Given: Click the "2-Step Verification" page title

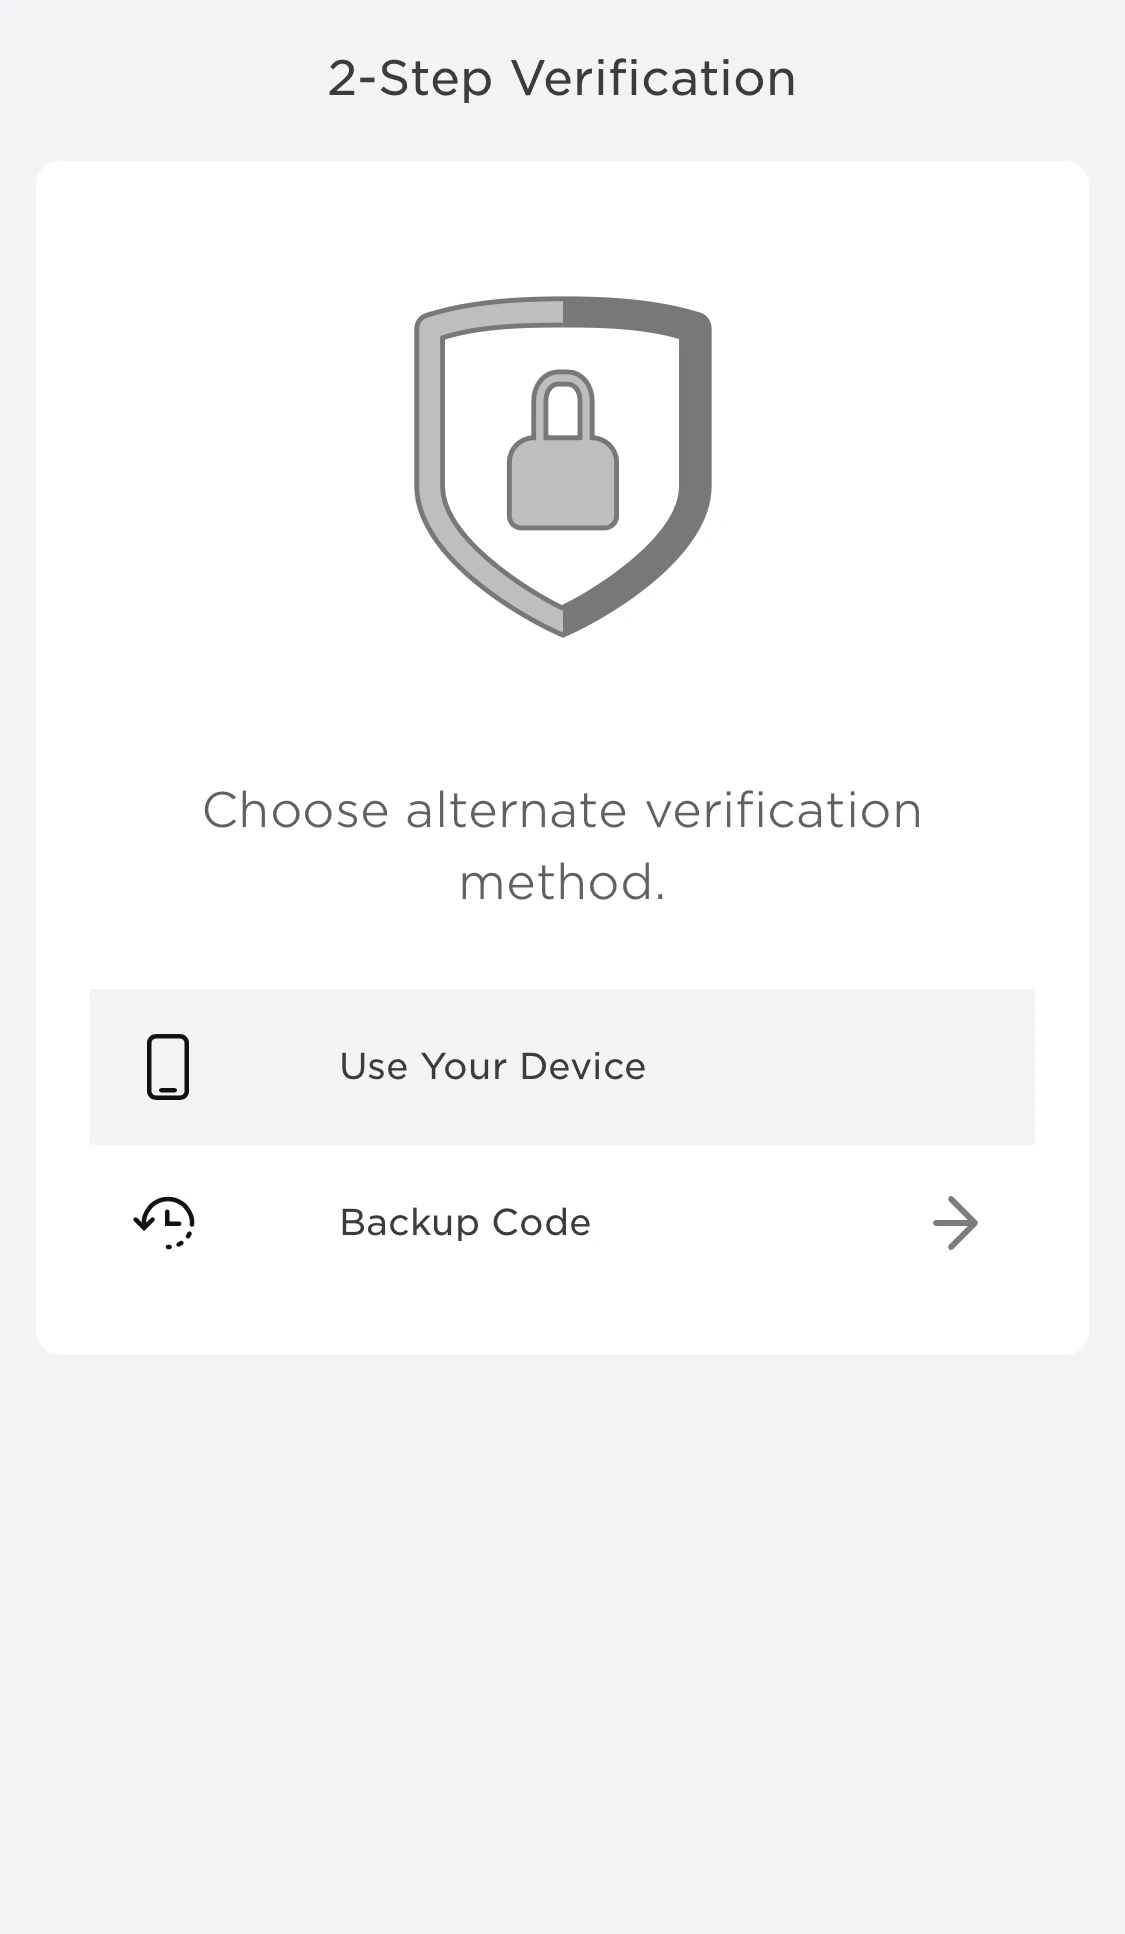Looking at the screenshot, I should pos(562,78).
